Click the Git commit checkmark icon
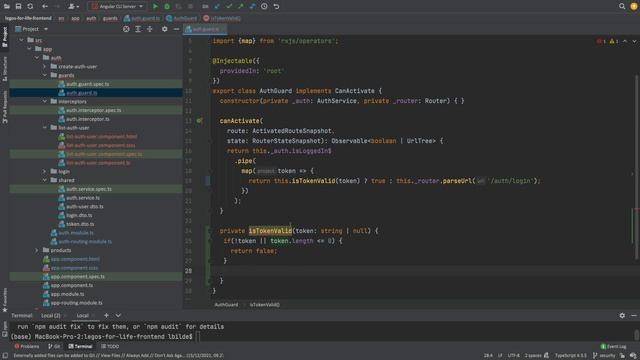This screenshot has height=360, width=640. tap(229, 7)
